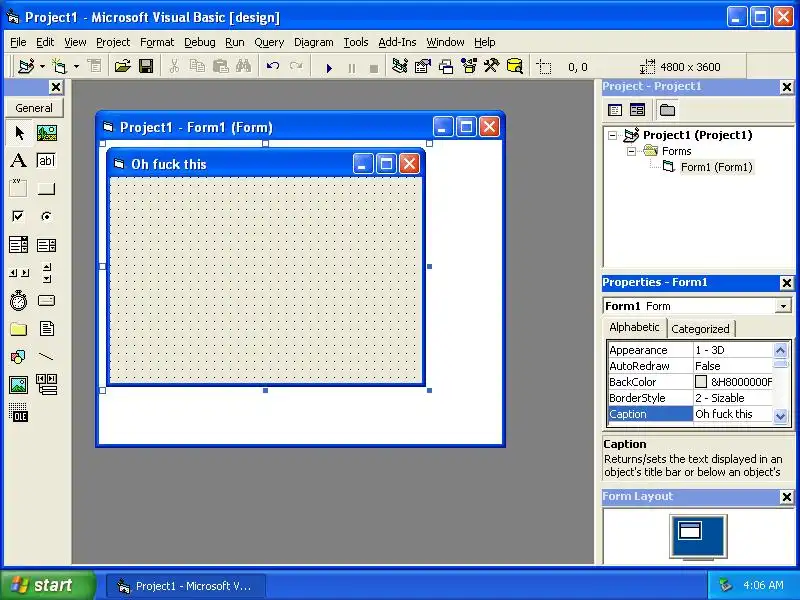Click Add Standard EXE Project toolbar icon

(x=26, y=66)
